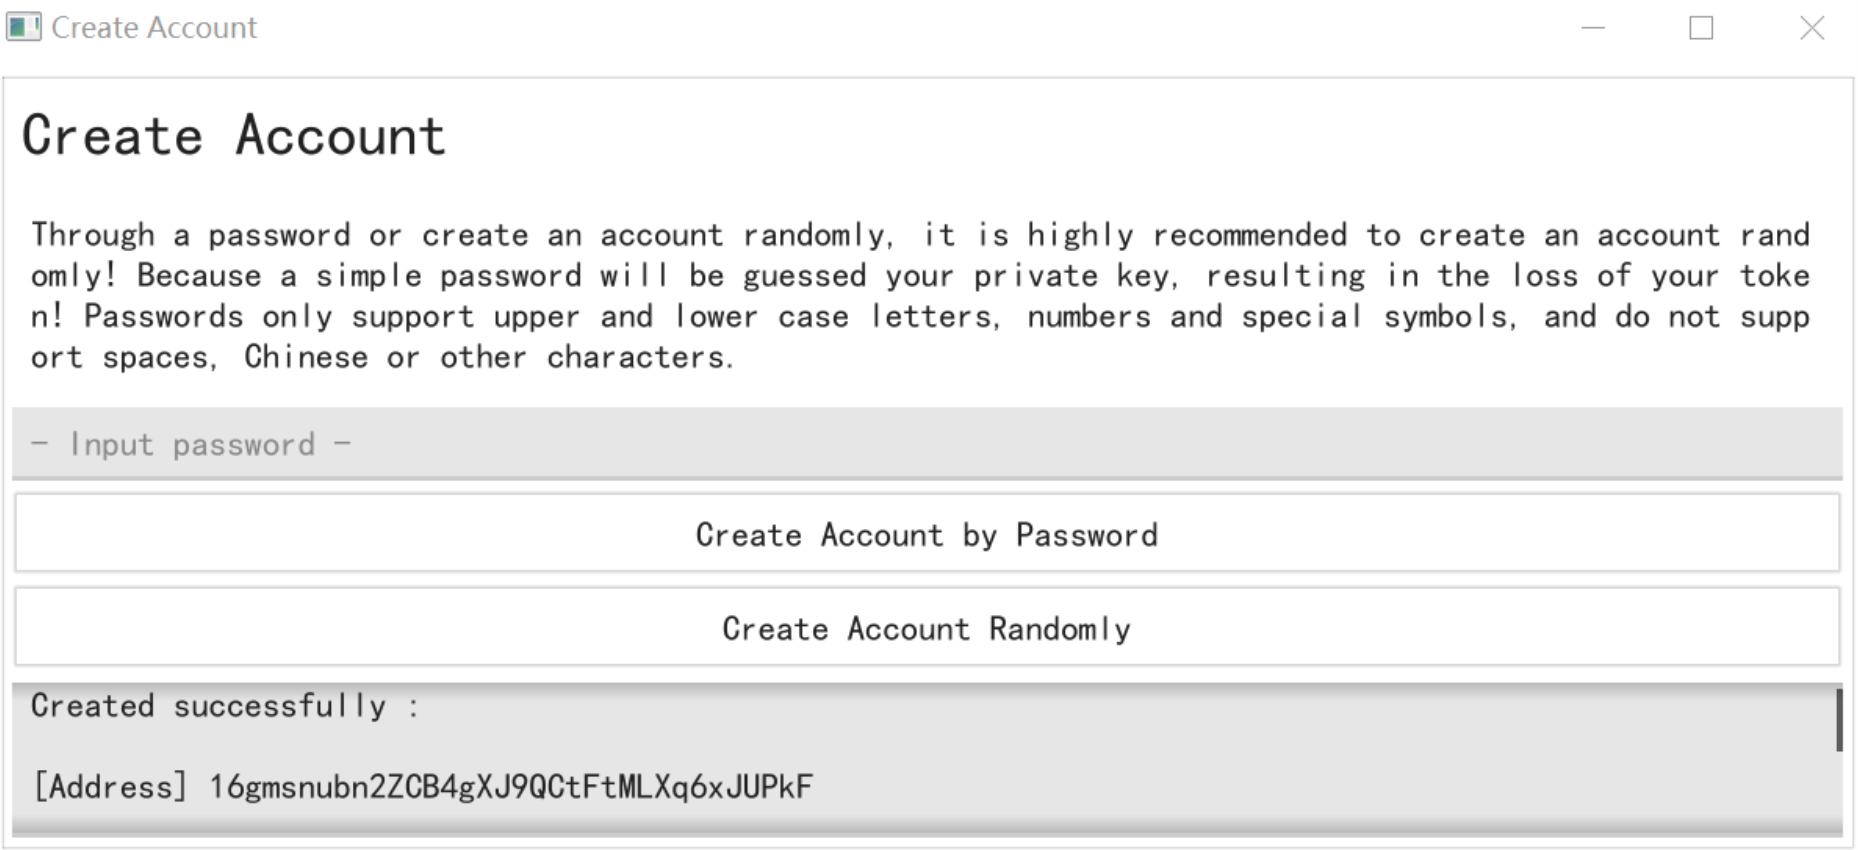1858x850 pixels.
Task: Click the [Address] label in results
Action: [109, 787]
